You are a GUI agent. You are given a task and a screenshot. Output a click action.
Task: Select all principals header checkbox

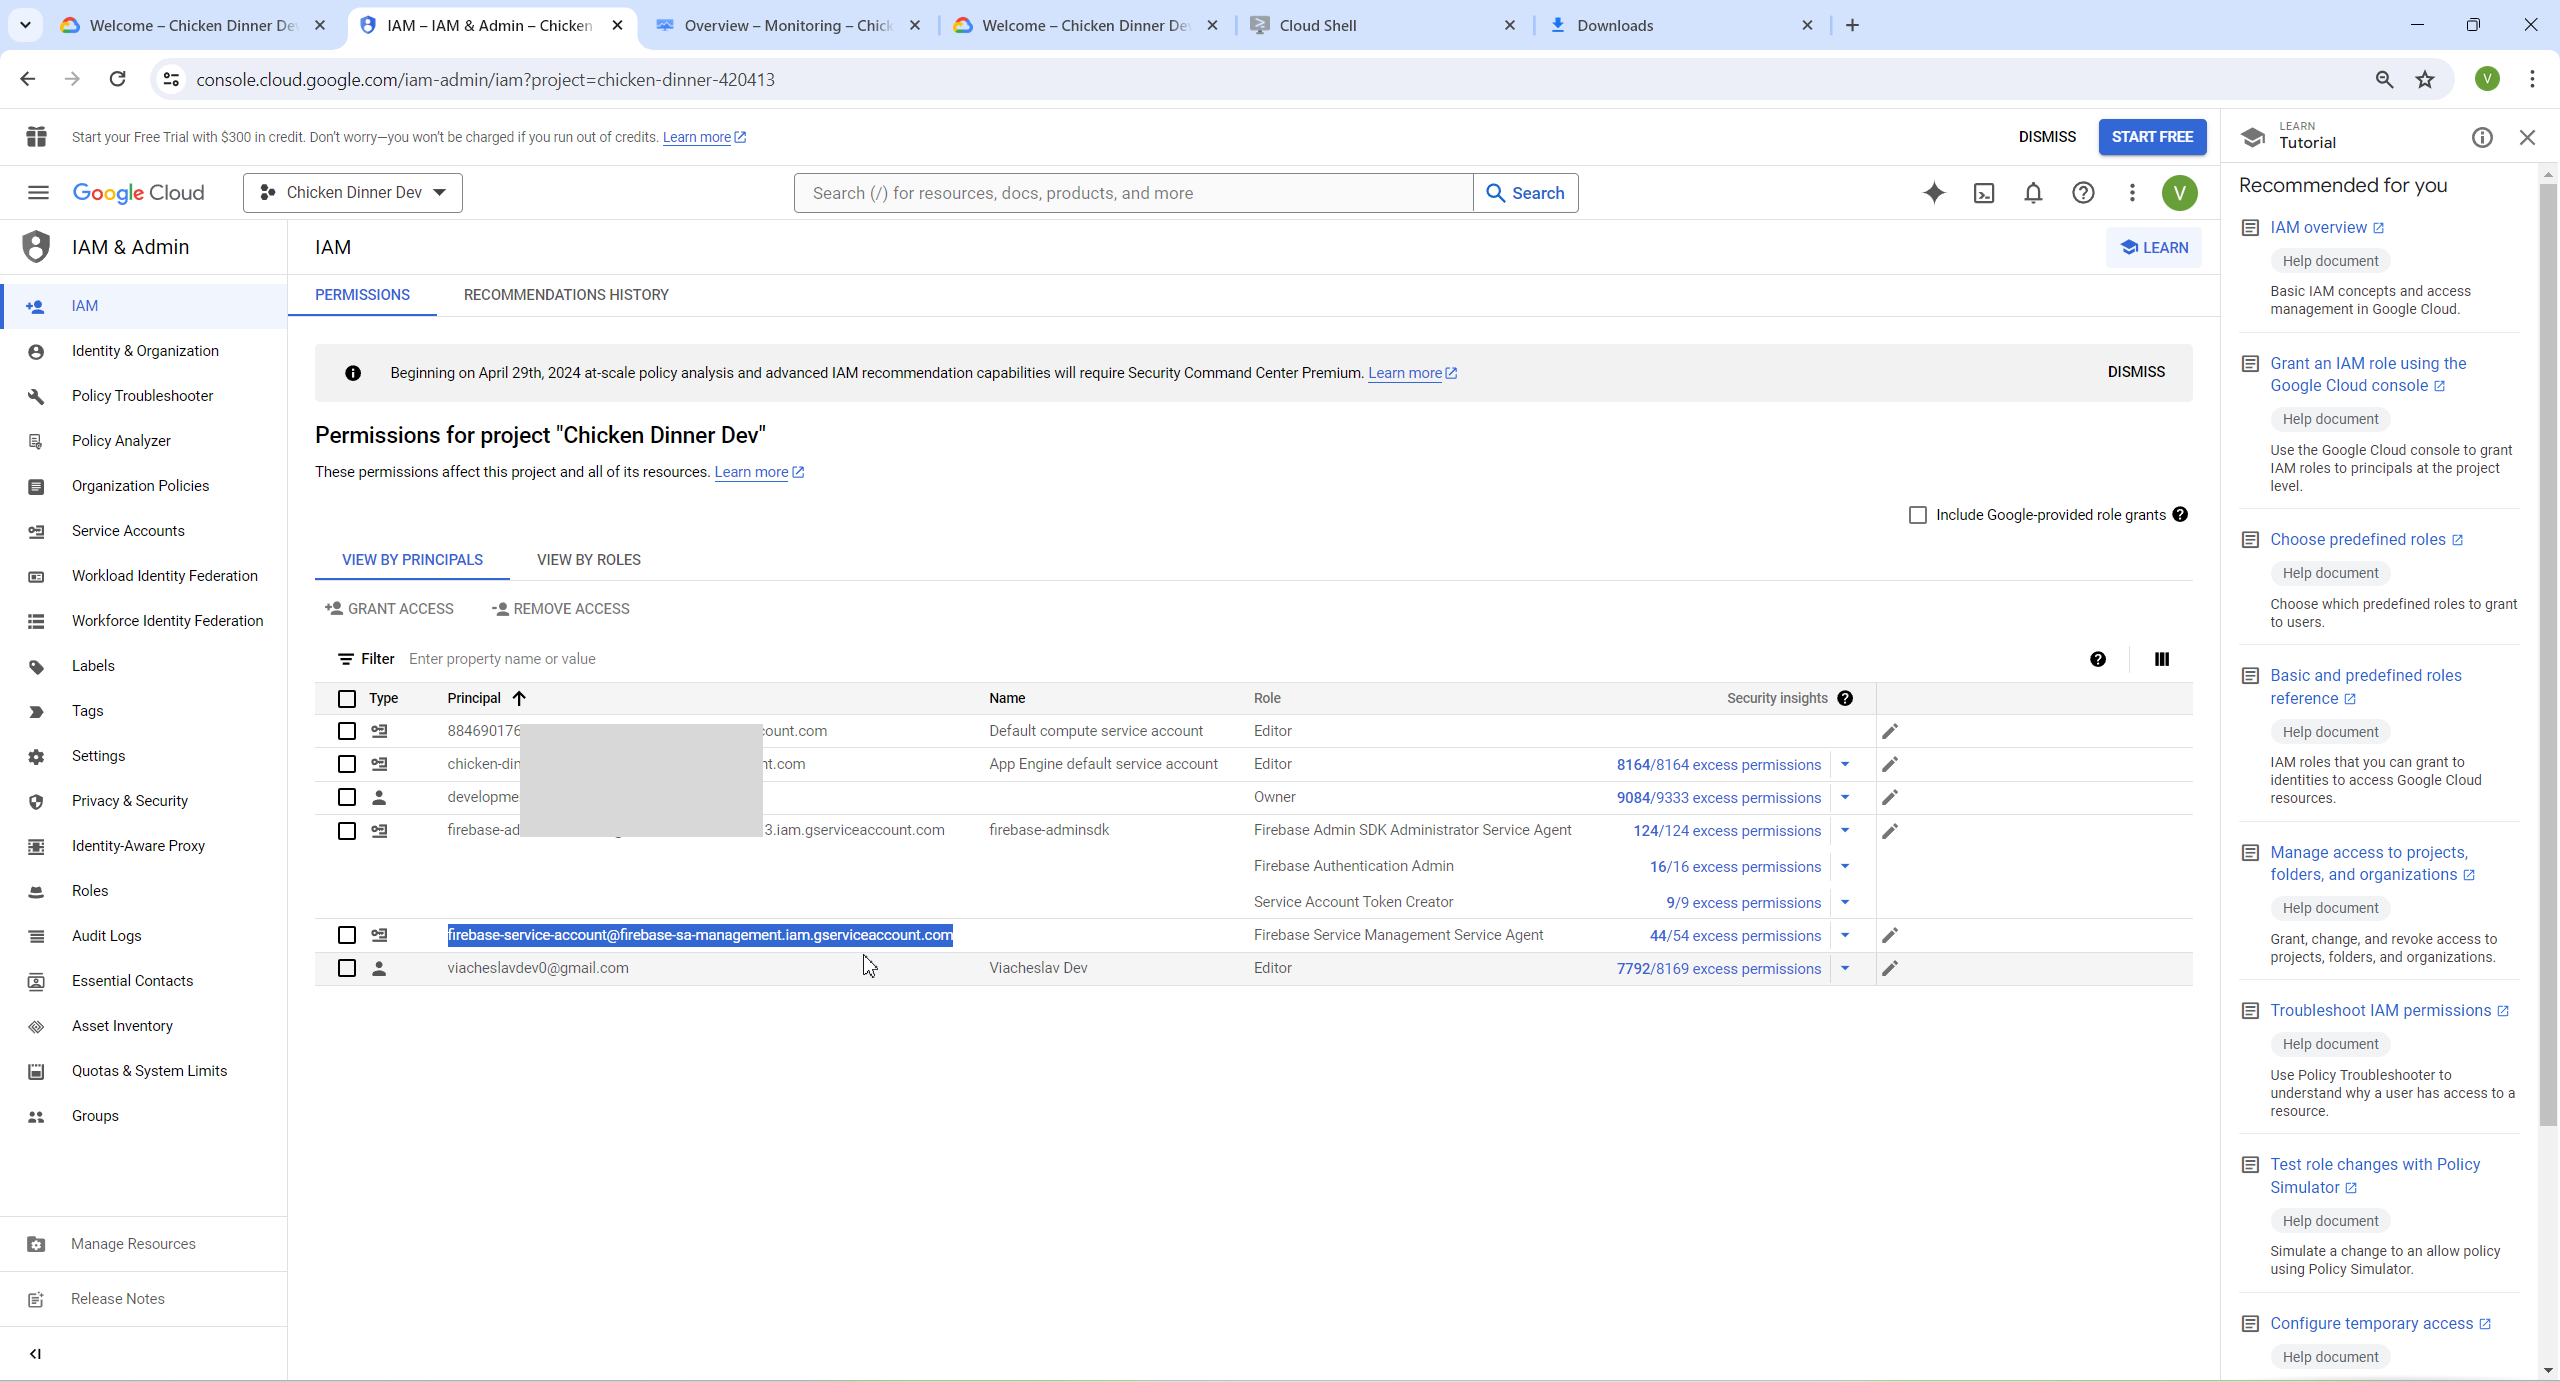[347, 699]
